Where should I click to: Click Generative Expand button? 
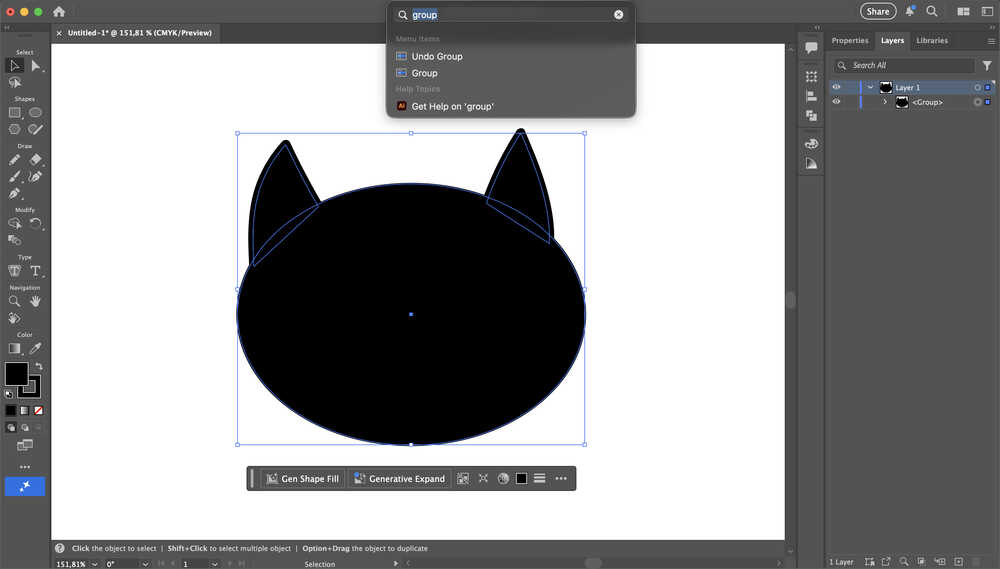pos(400,478)
